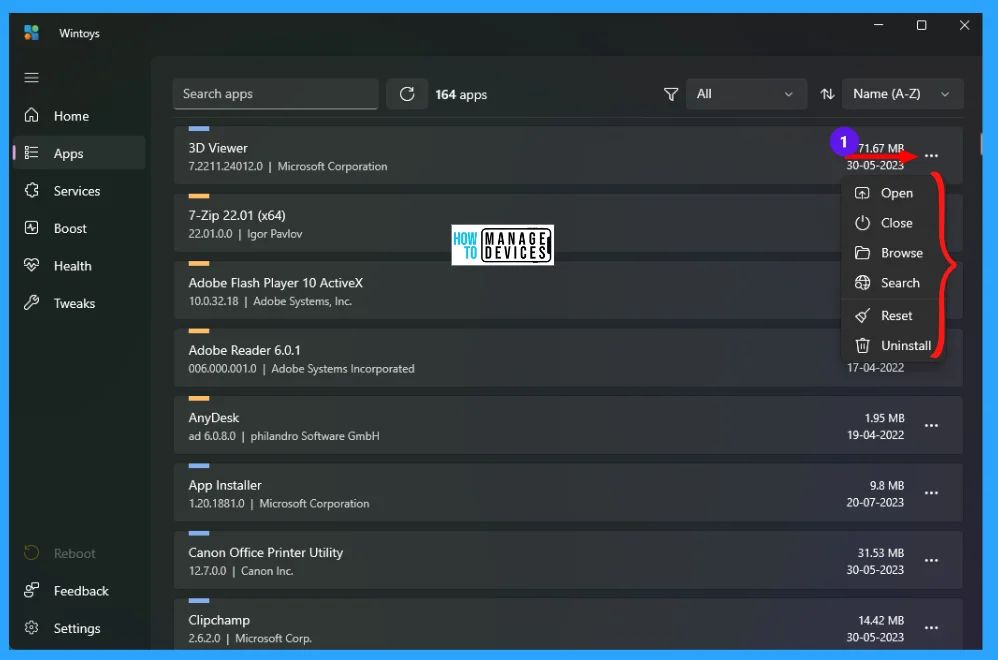This screenshot has height=660, width=998.
Task: Expand the Name (A-Z) sort dropdown
Action: click(x=903, y=94)
